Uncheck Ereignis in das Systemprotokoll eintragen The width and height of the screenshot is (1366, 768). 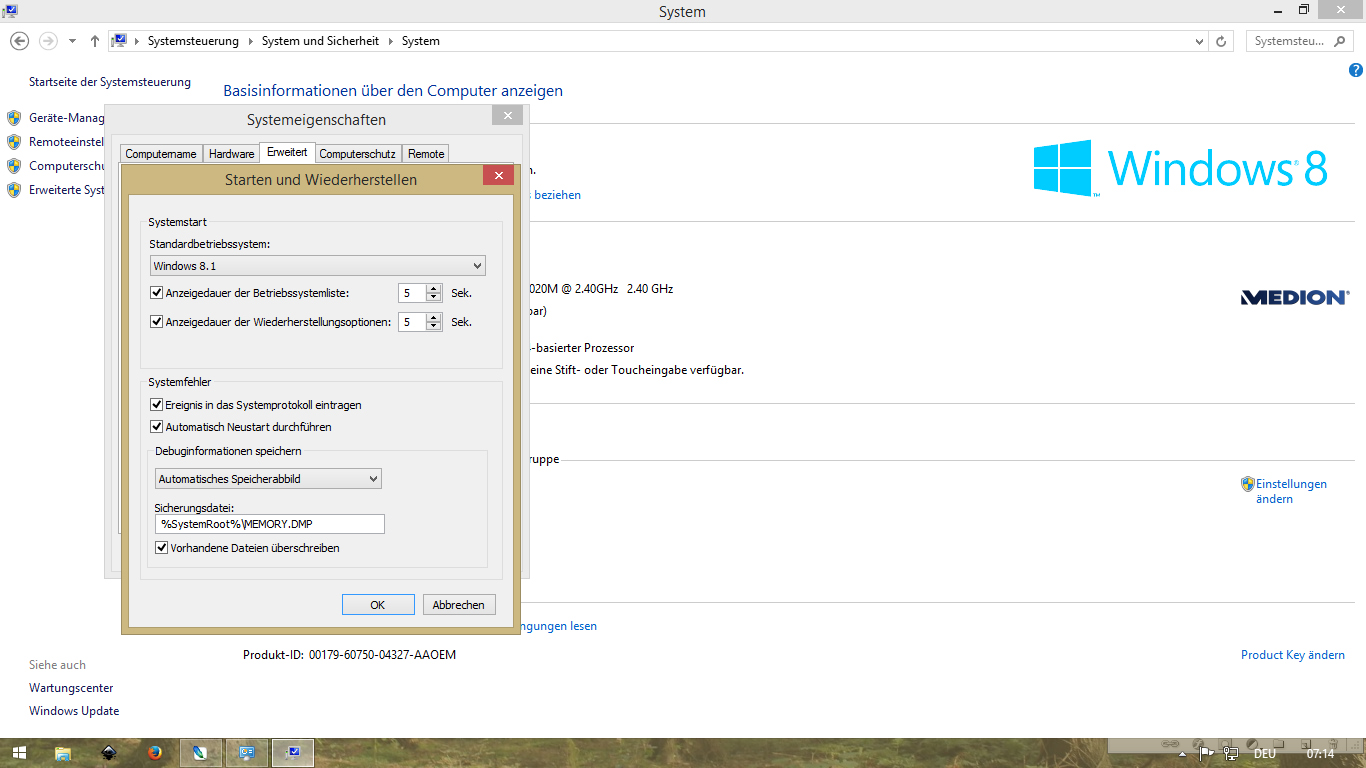(x=156, y=405)
